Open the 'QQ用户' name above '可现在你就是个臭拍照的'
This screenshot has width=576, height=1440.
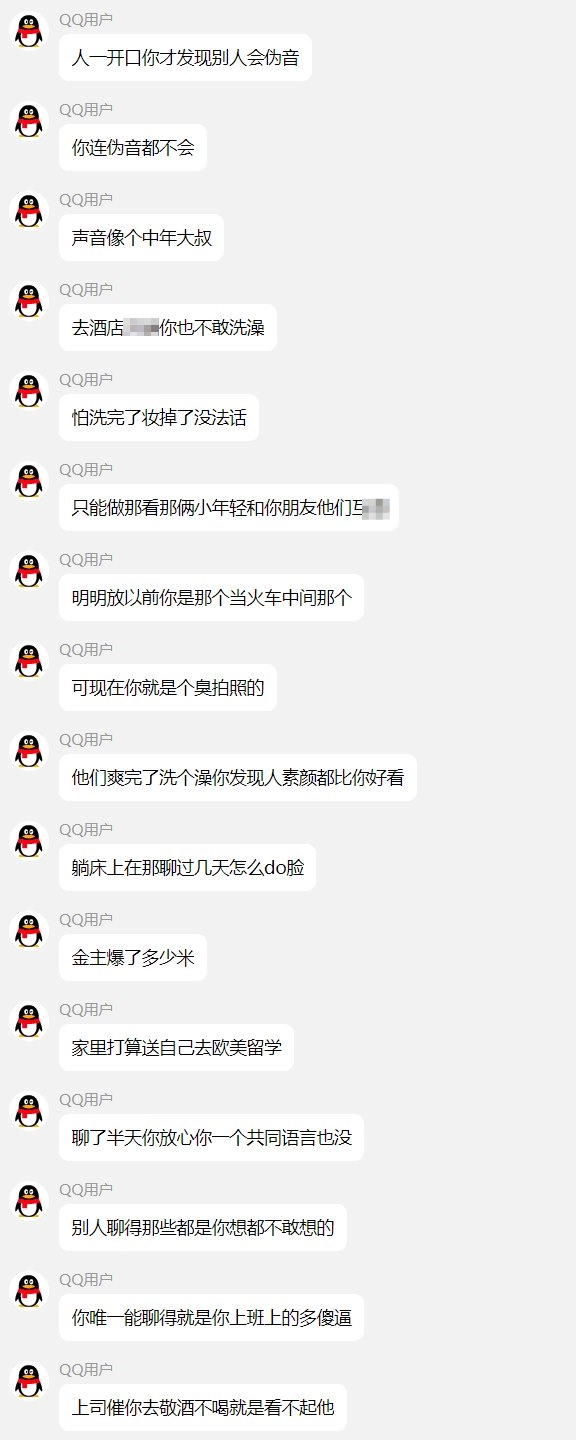pos(86,649)
